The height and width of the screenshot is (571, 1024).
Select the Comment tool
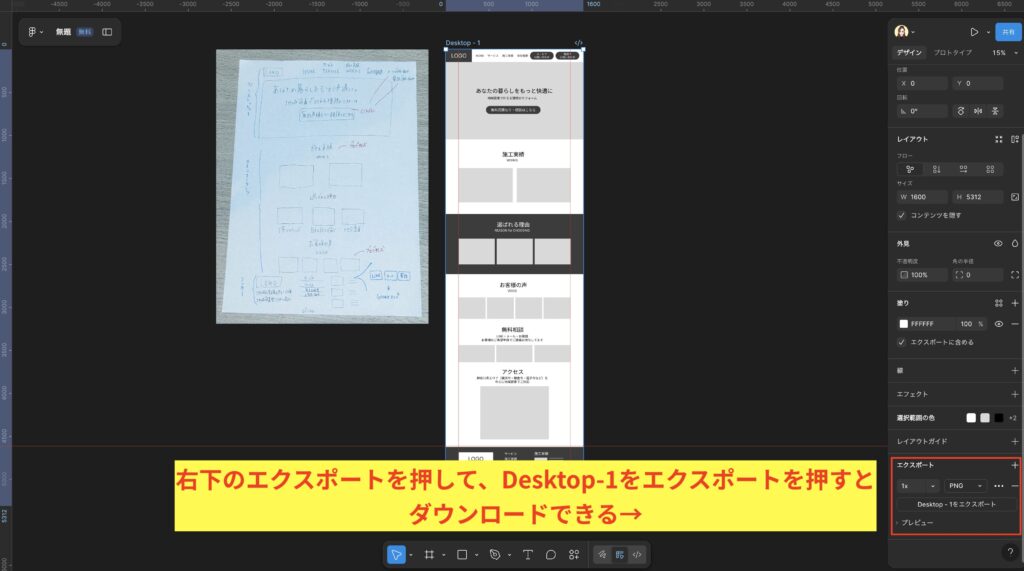click(550, 554)
